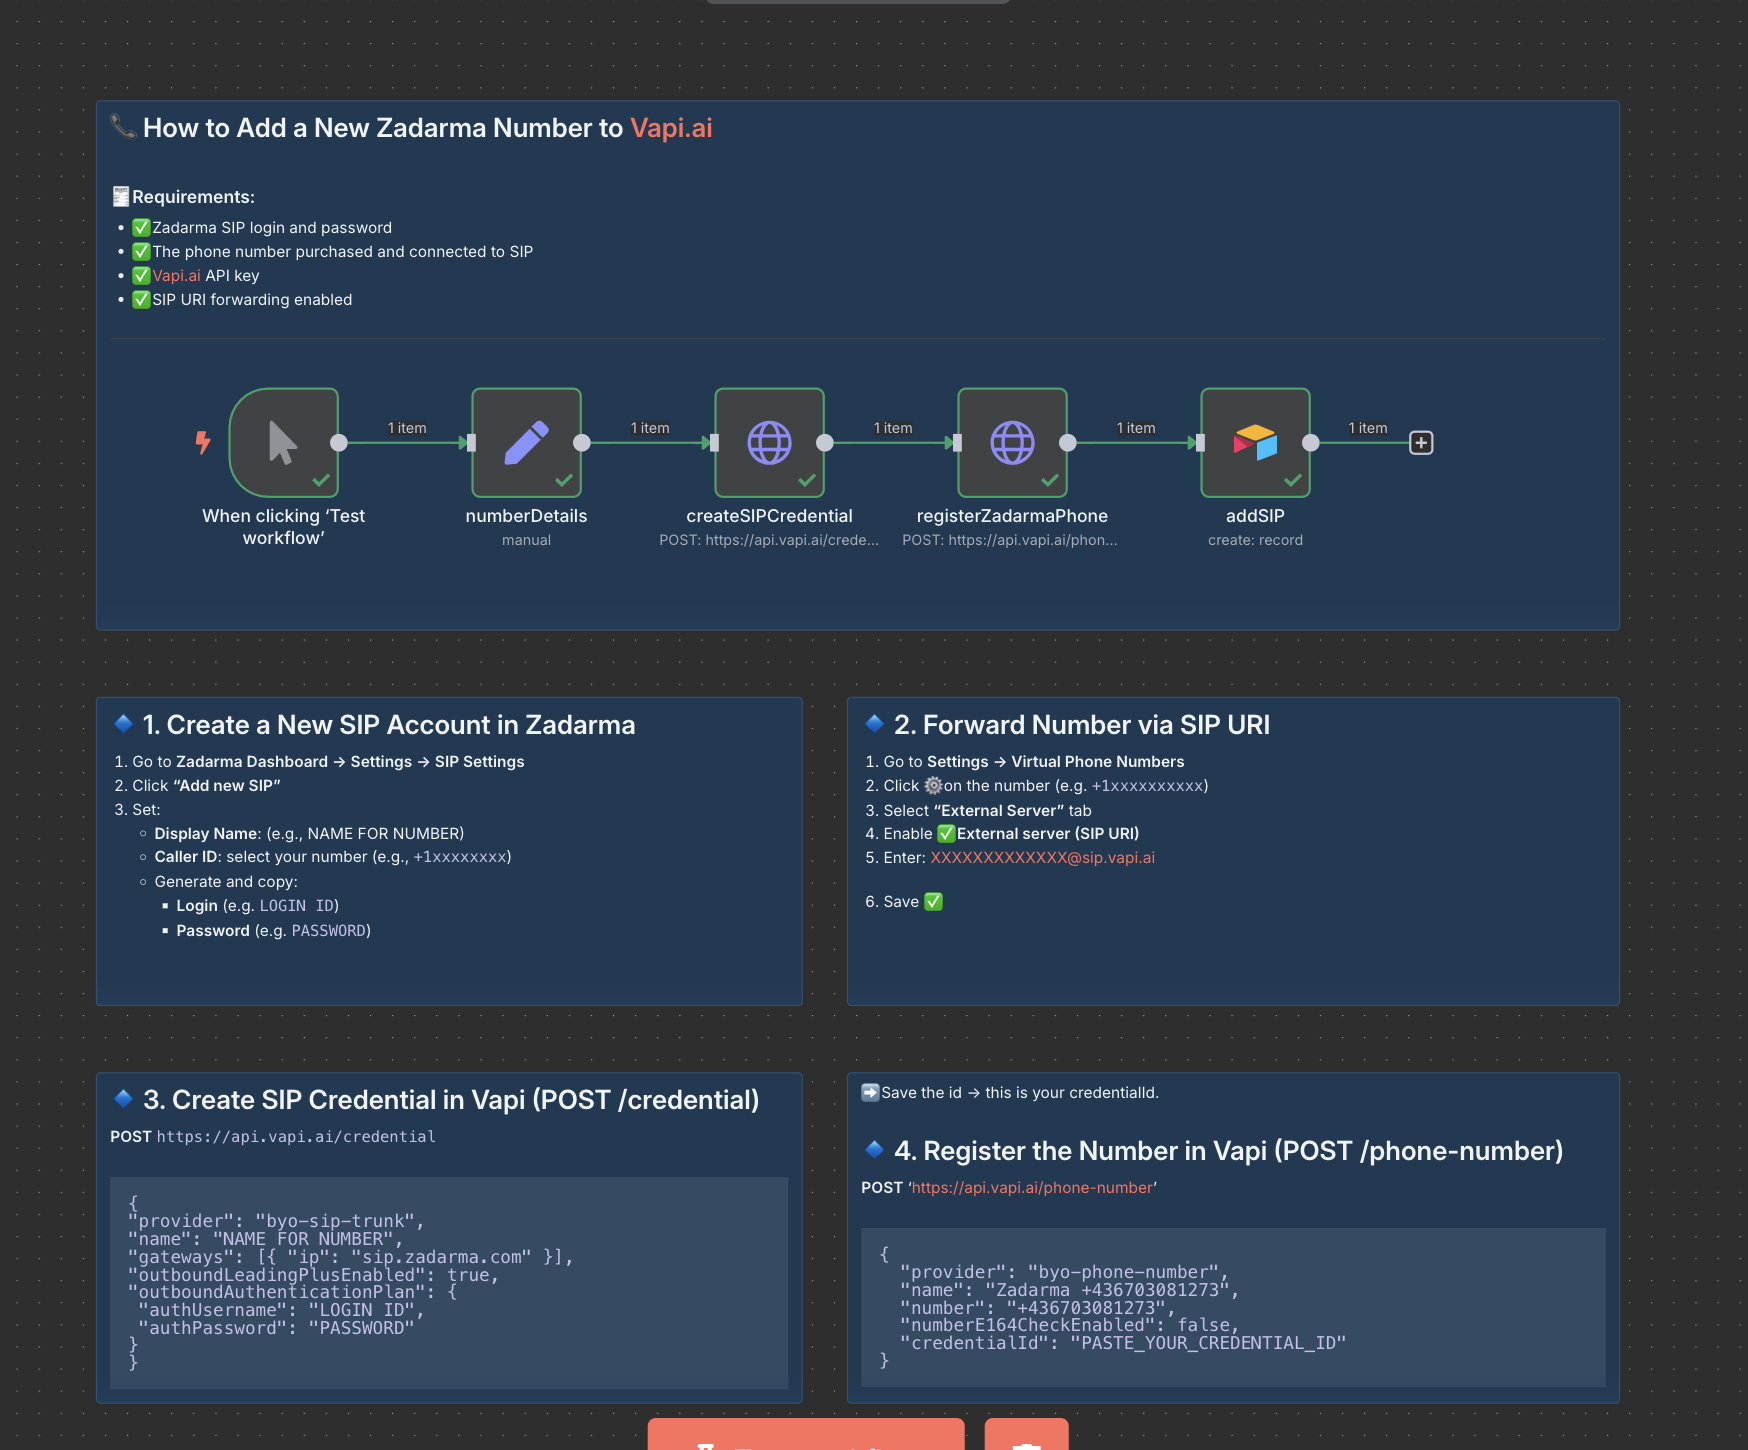Click the telephone icon beside the main title
Screen dimensions: 1748x1450
coord(122,127)
